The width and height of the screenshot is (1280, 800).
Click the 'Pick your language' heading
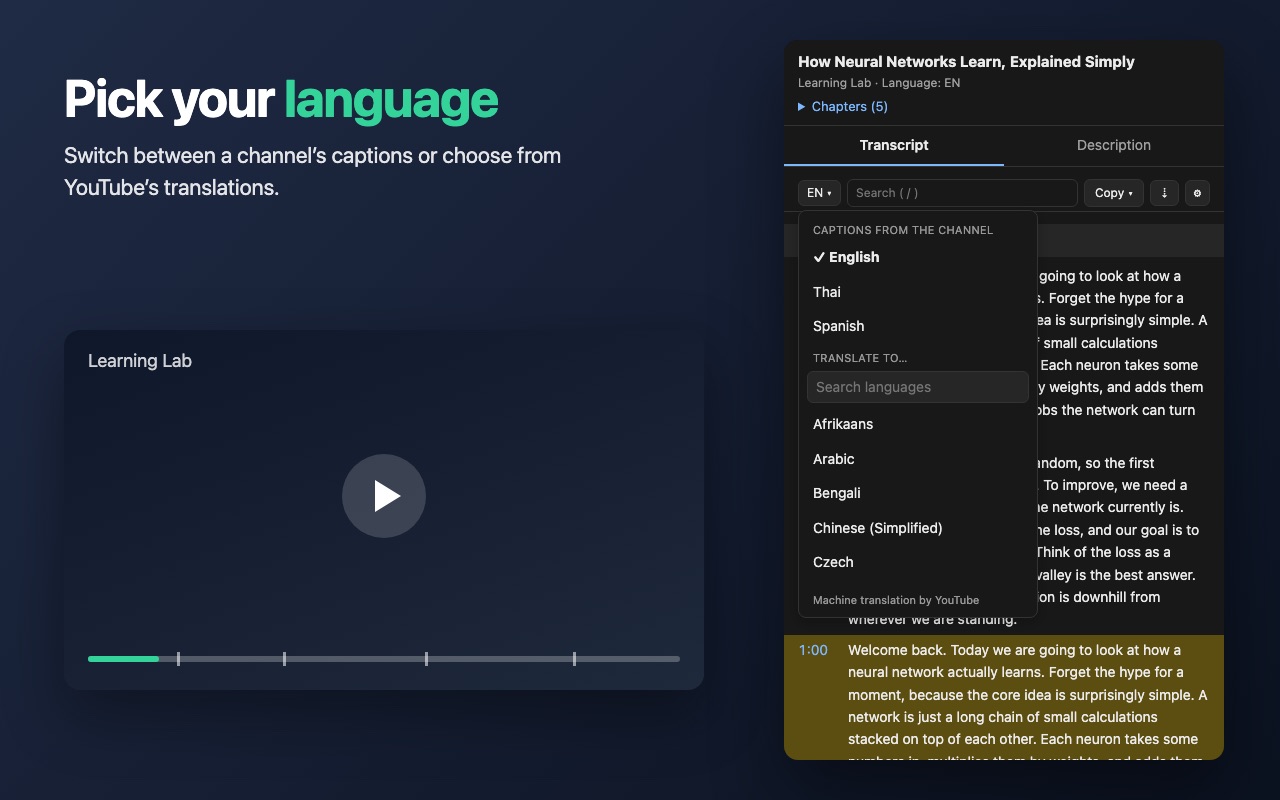click(281, 99)
